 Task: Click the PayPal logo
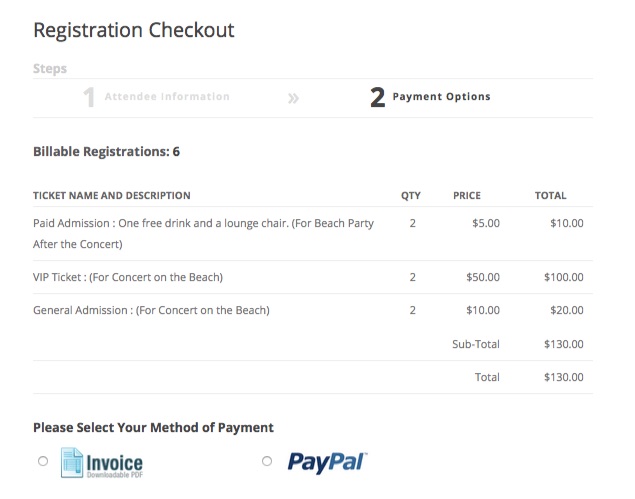(x=327, y=462)
